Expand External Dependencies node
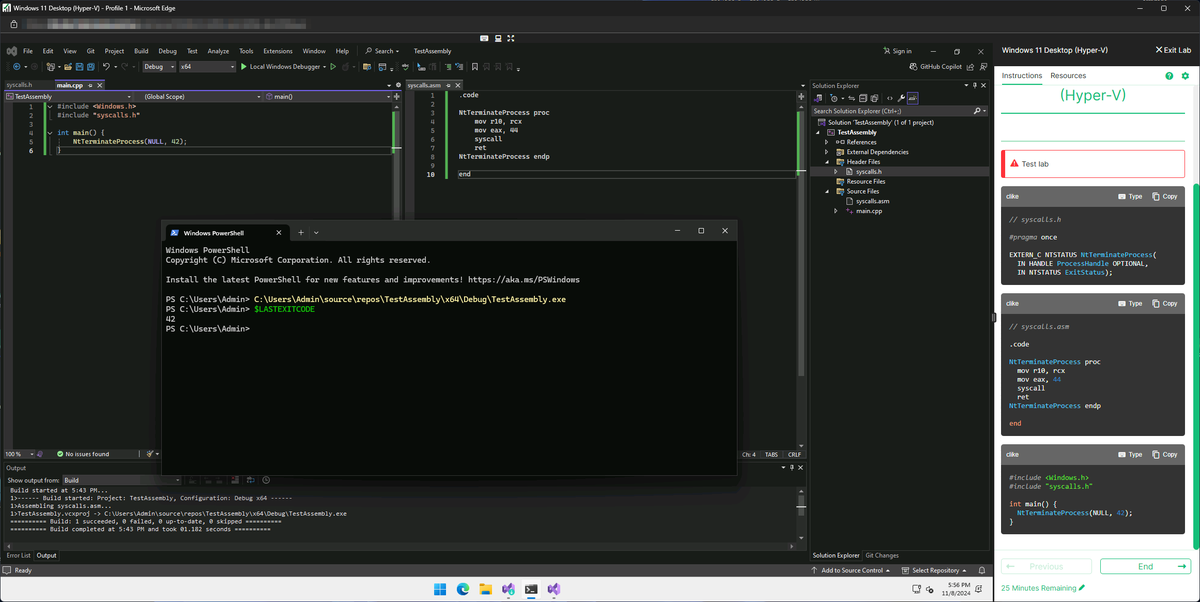 pos(827,152)
